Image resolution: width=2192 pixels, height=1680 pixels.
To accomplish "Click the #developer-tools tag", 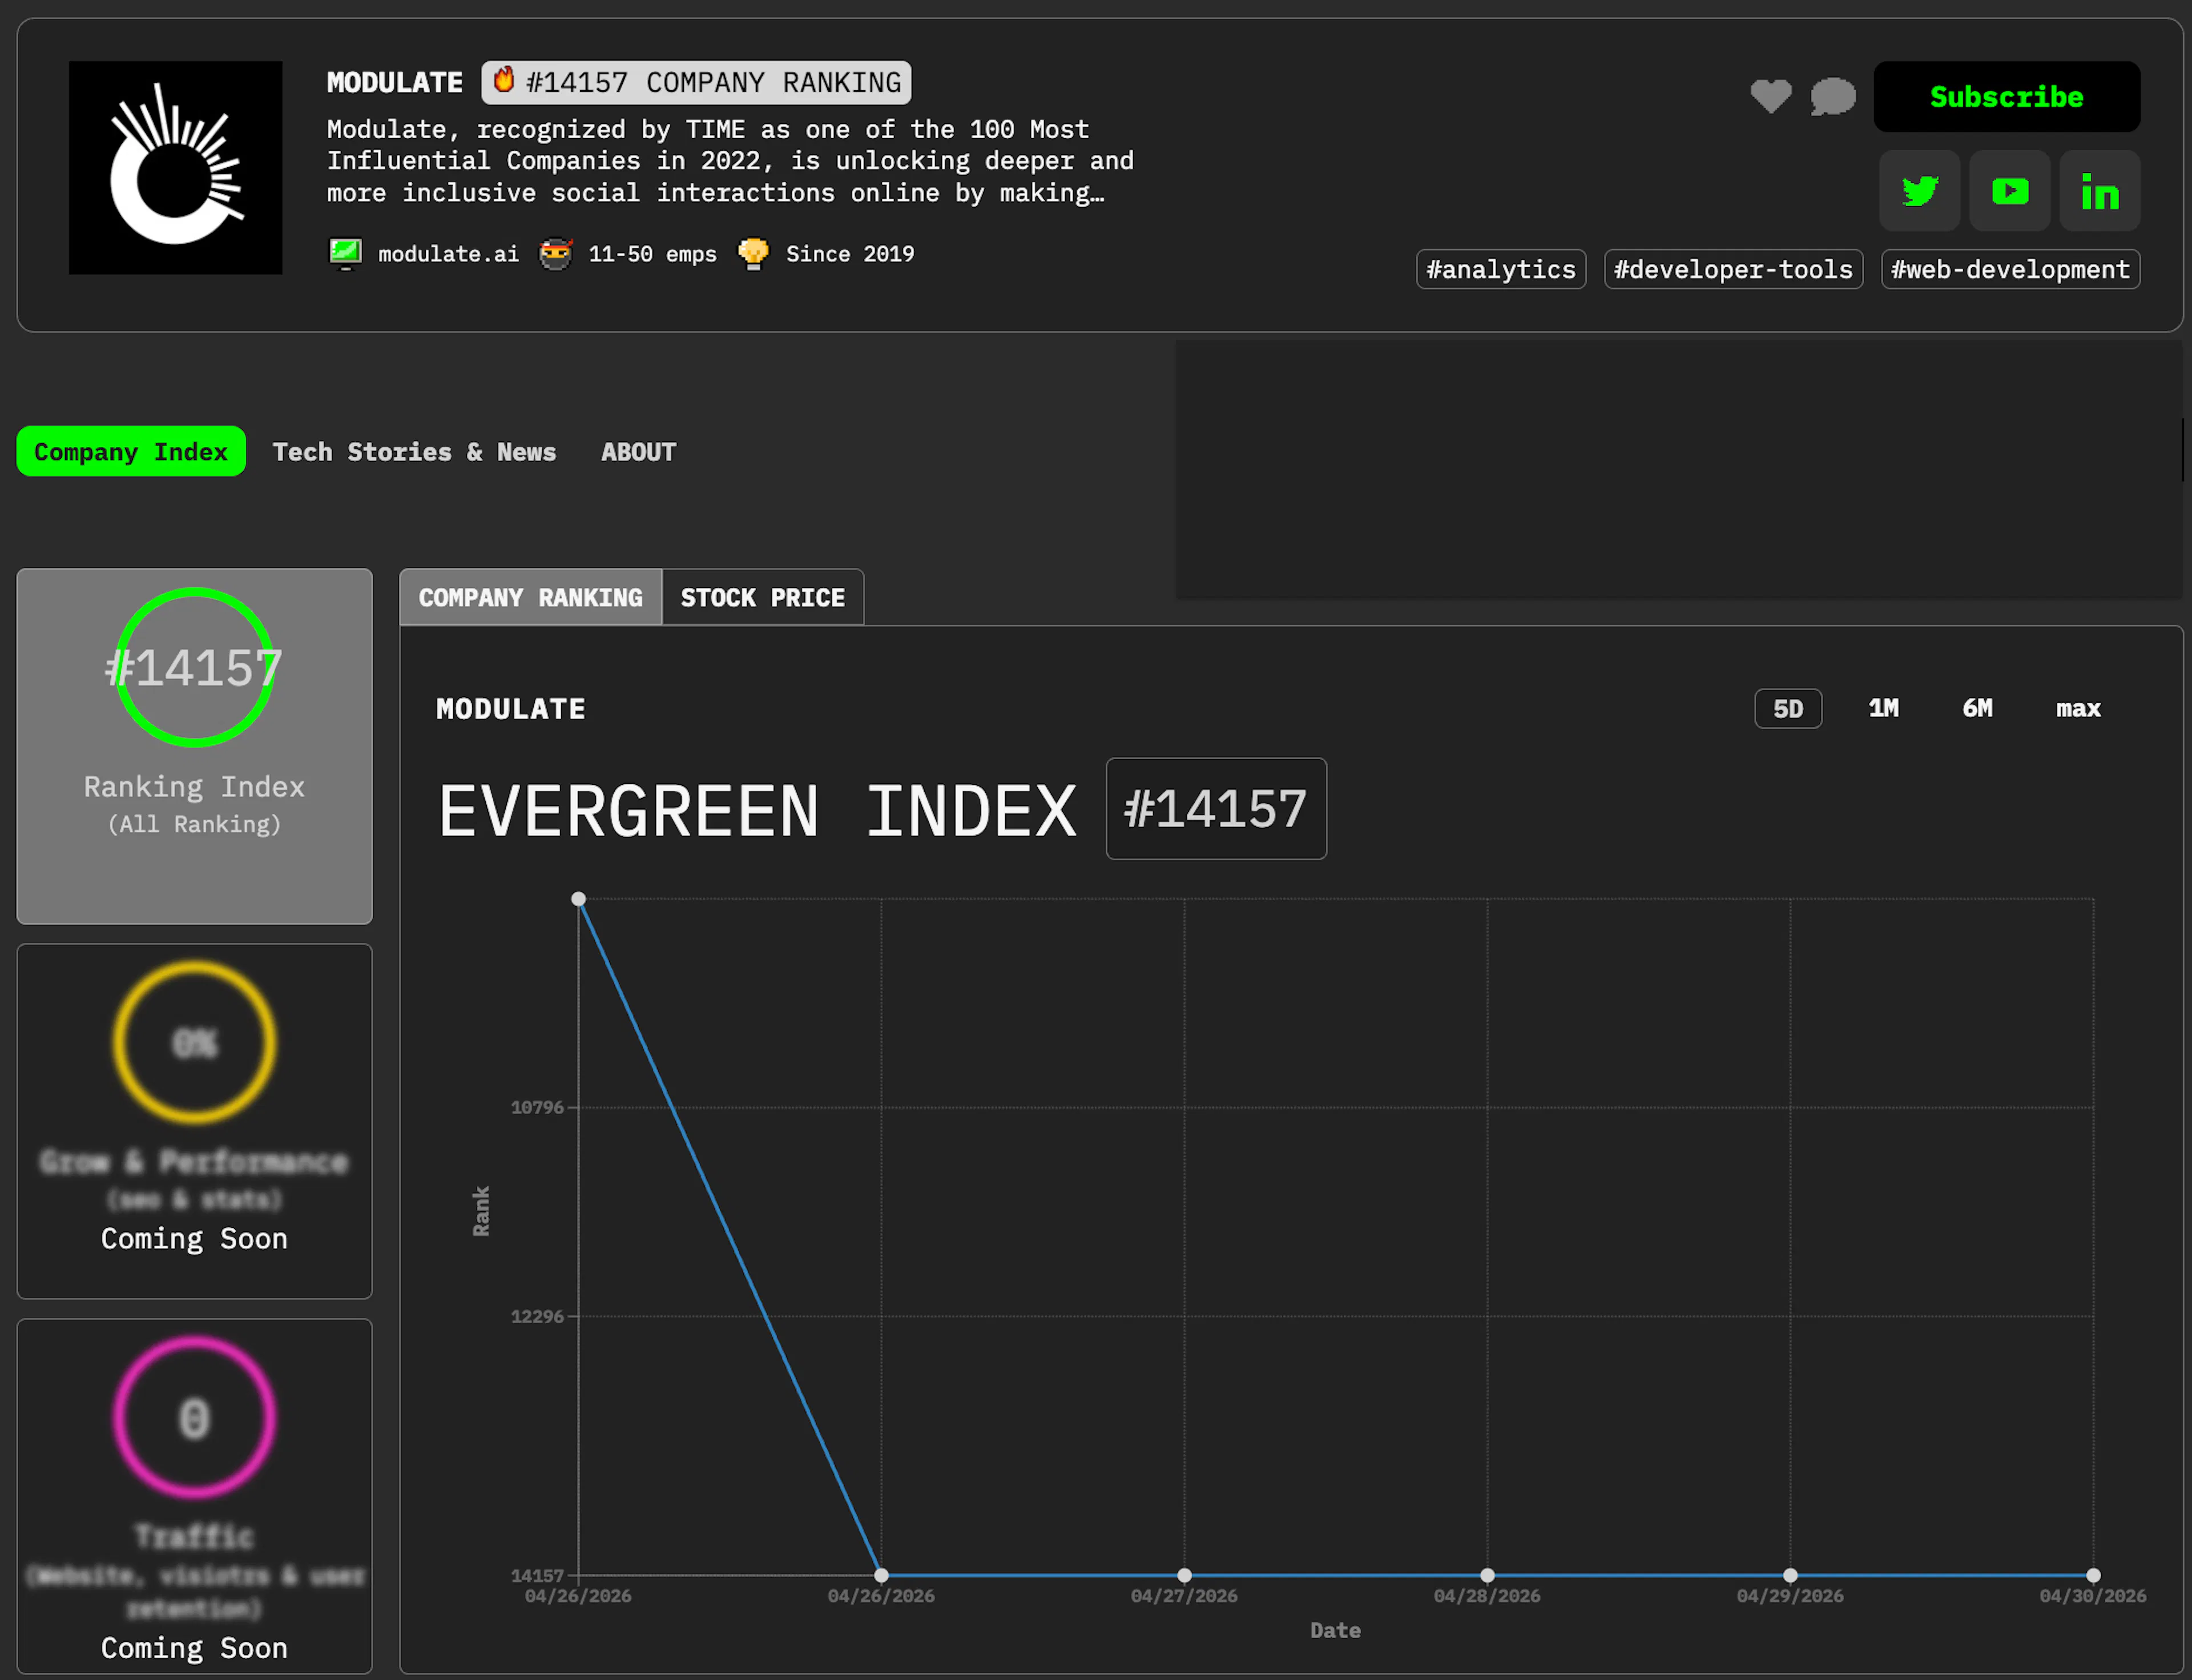I will [1733, 269].
